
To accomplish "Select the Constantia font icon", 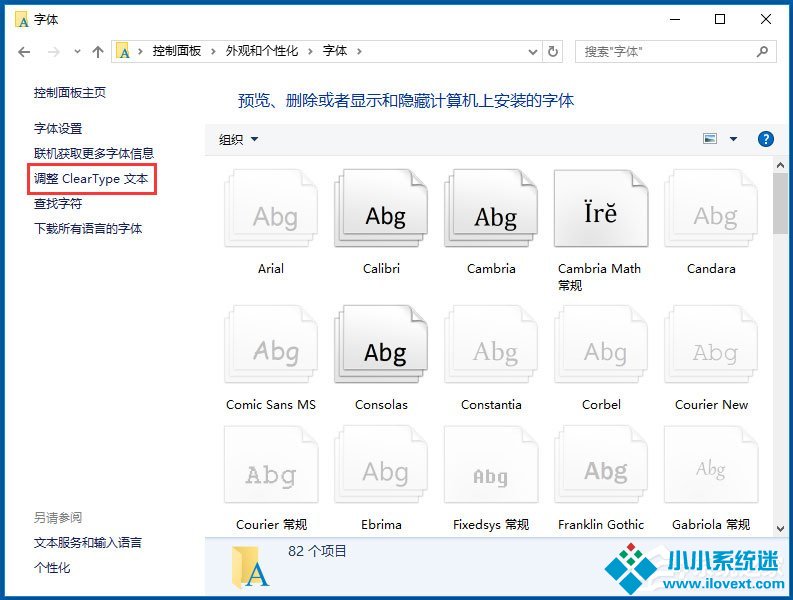I will click(491, 345).
